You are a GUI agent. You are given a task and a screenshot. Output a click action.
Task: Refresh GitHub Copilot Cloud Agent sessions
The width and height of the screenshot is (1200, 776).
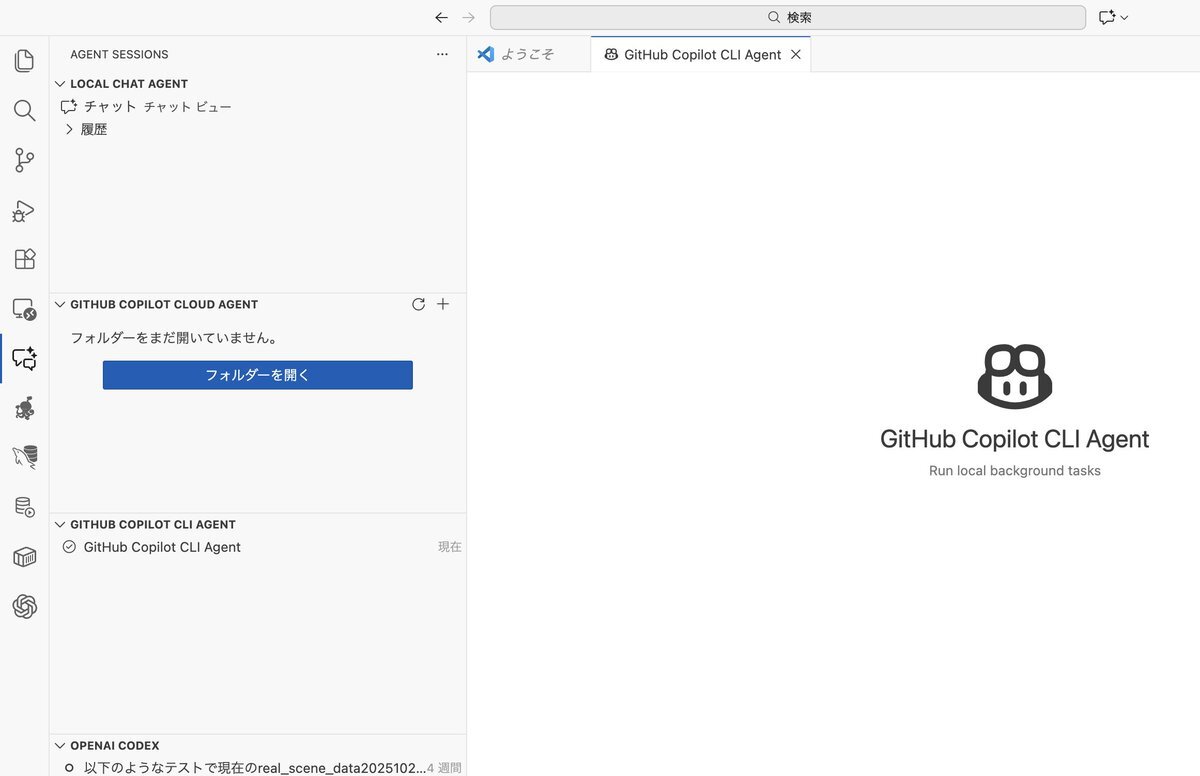(x=418, y=304)
